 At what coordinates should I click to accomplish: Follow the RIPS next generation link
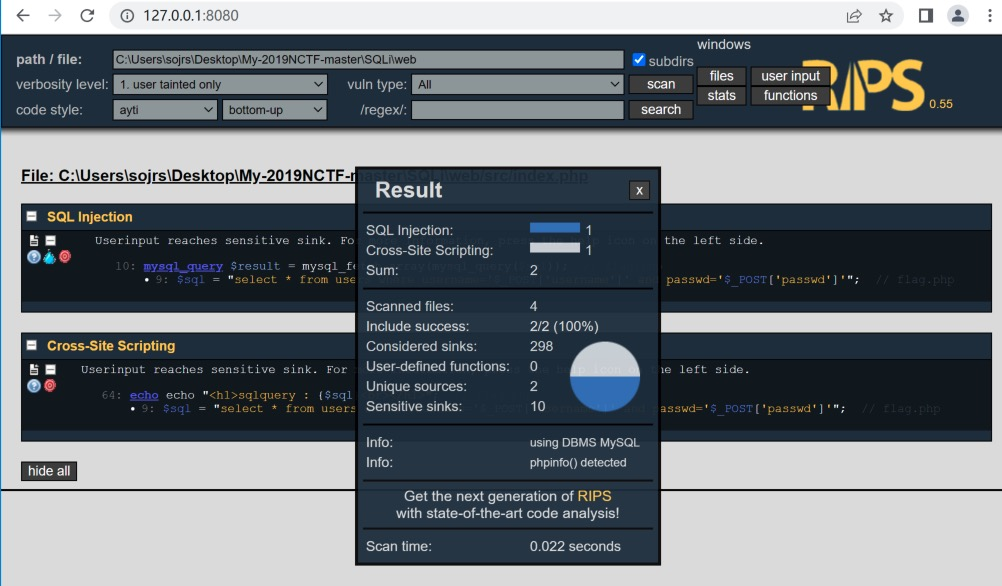tap(594, 497)
